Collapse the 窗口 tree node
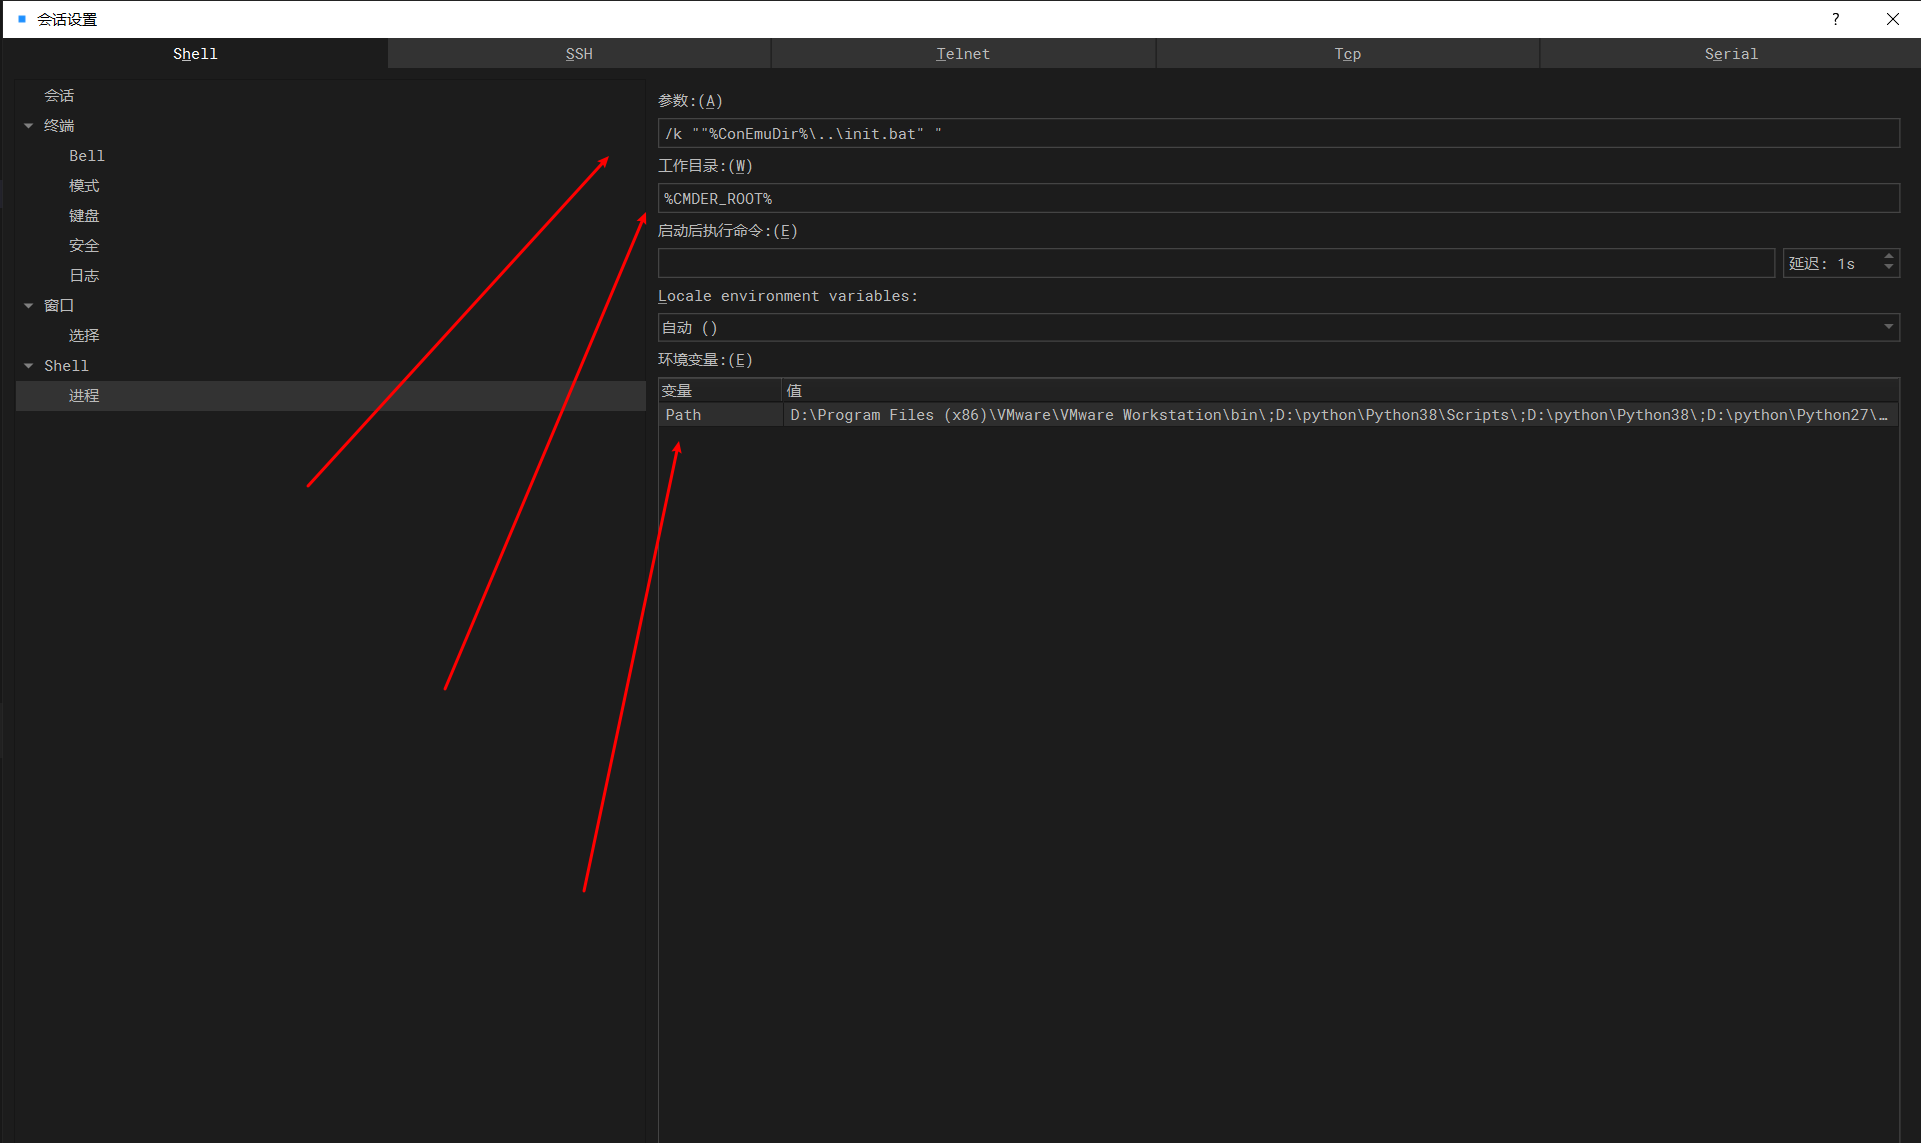 click(29, 306)
